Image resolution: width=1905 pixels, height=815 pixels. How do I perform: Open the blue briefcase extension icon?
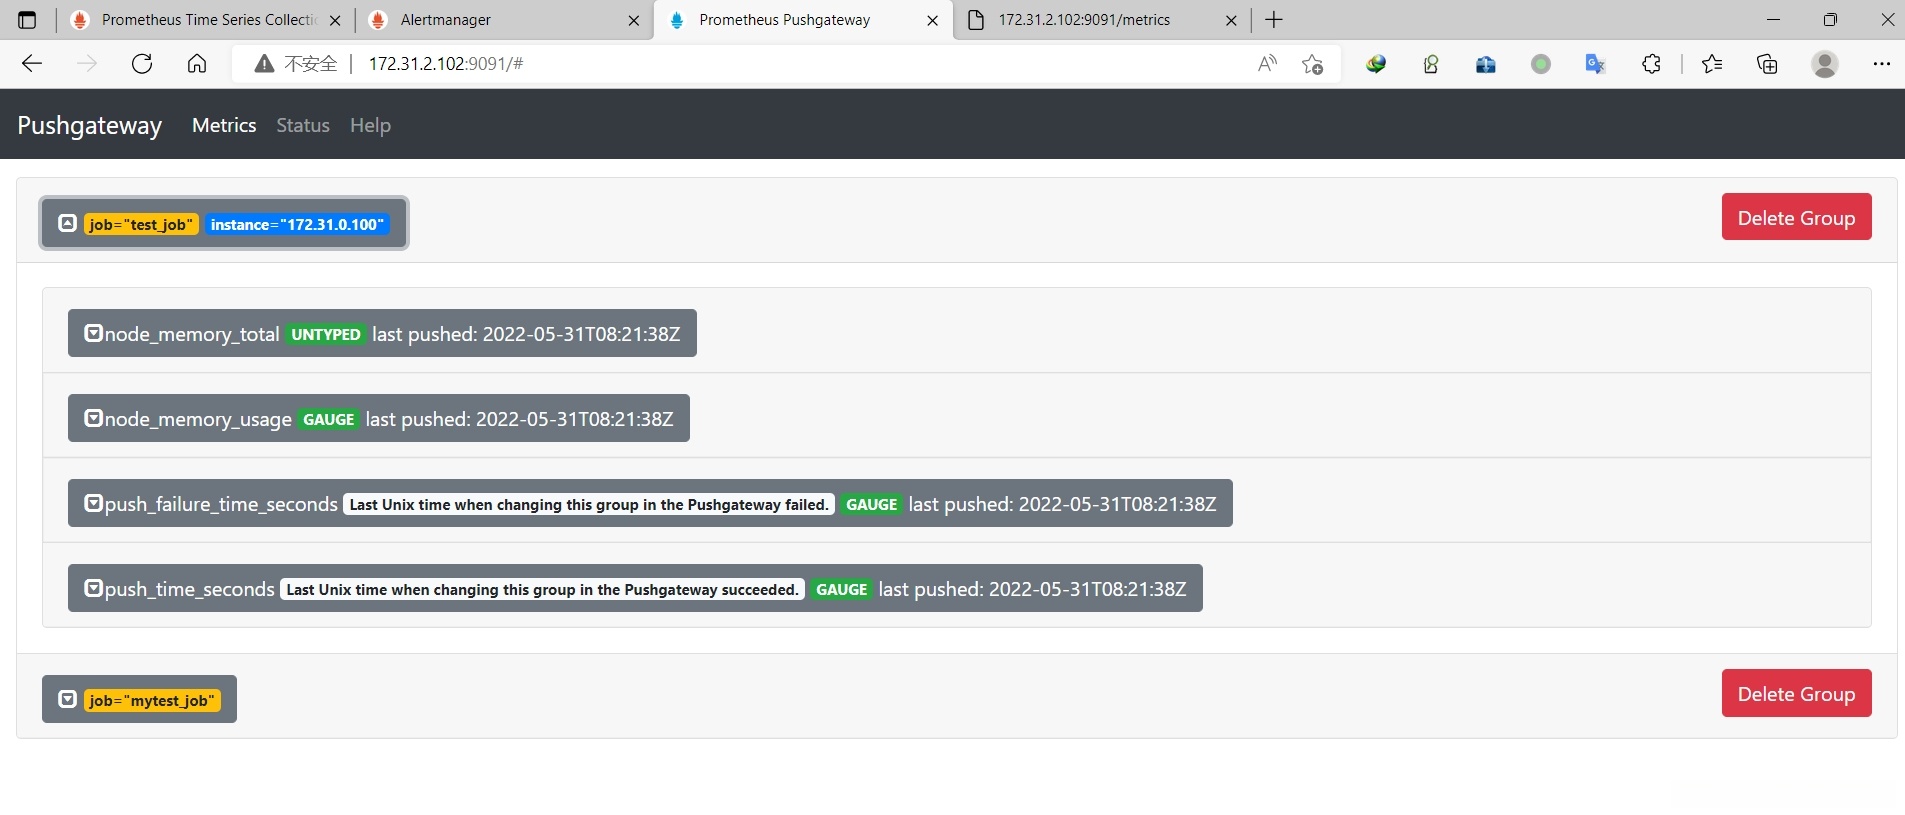click(x=1486, y=64)
